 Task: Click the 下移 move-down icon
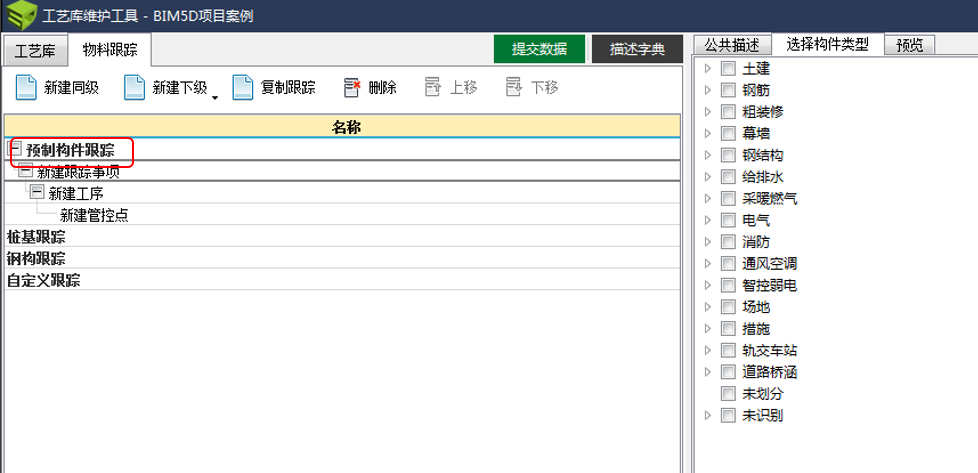pos(513,87)
